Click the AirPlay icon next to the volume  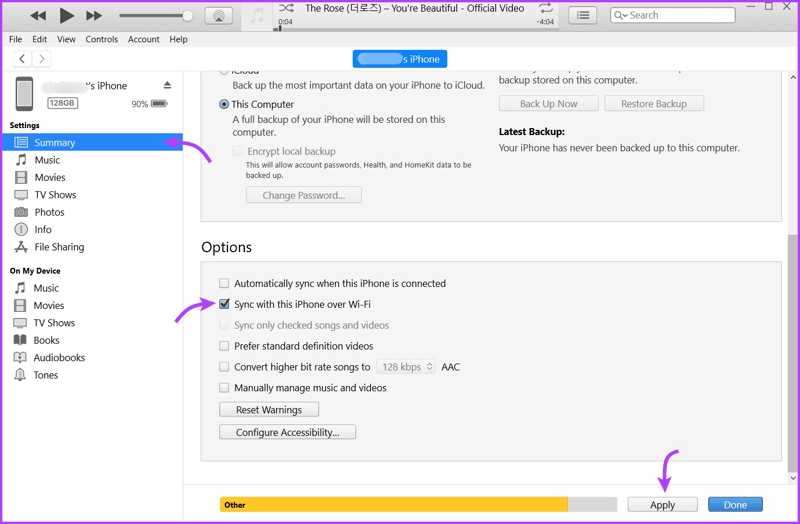[219, 15]
